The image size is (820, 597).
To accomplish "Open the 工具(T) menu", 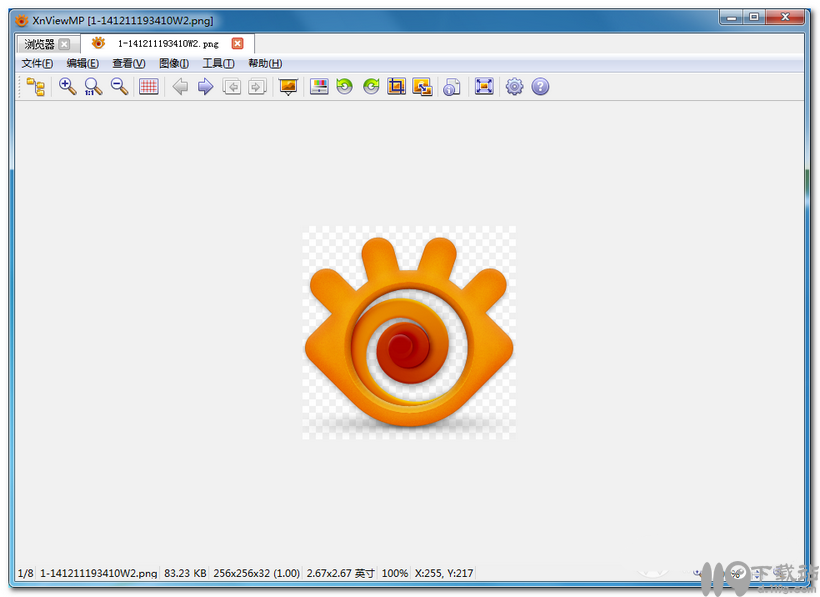I will [x=218, y=63].
